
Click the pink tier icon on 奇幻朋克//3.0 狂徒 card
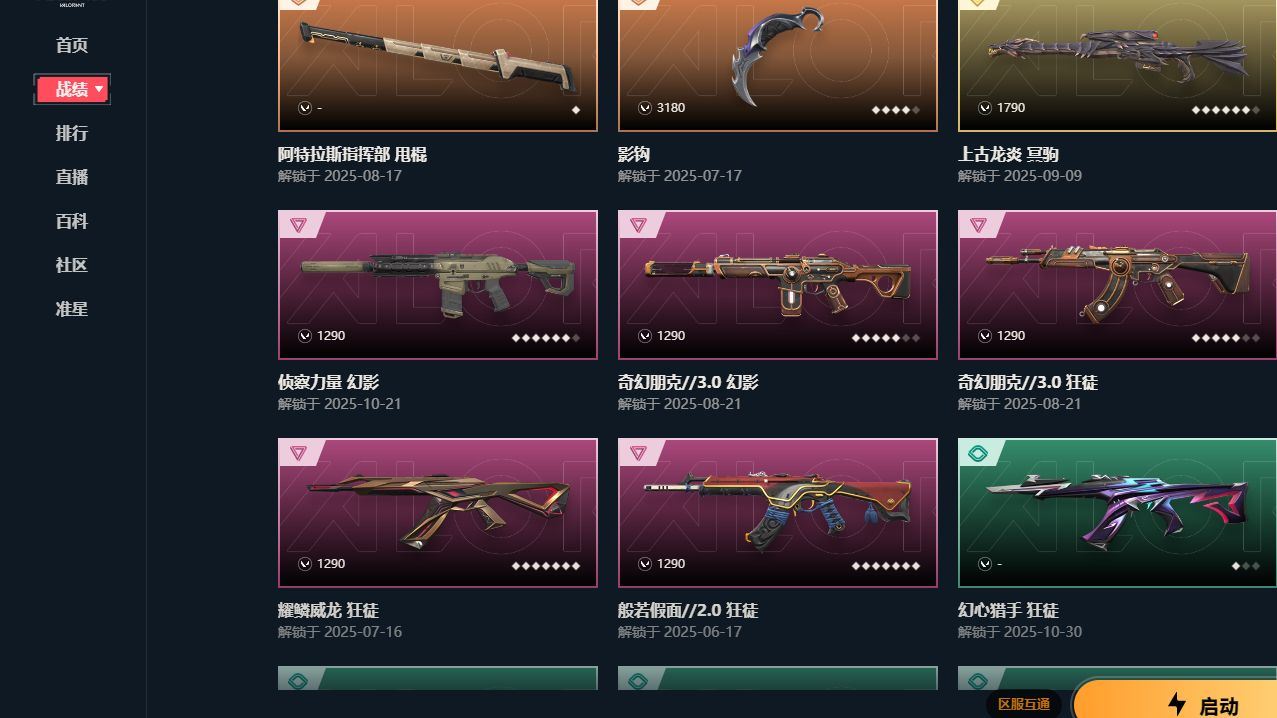[x=978, y=225]
